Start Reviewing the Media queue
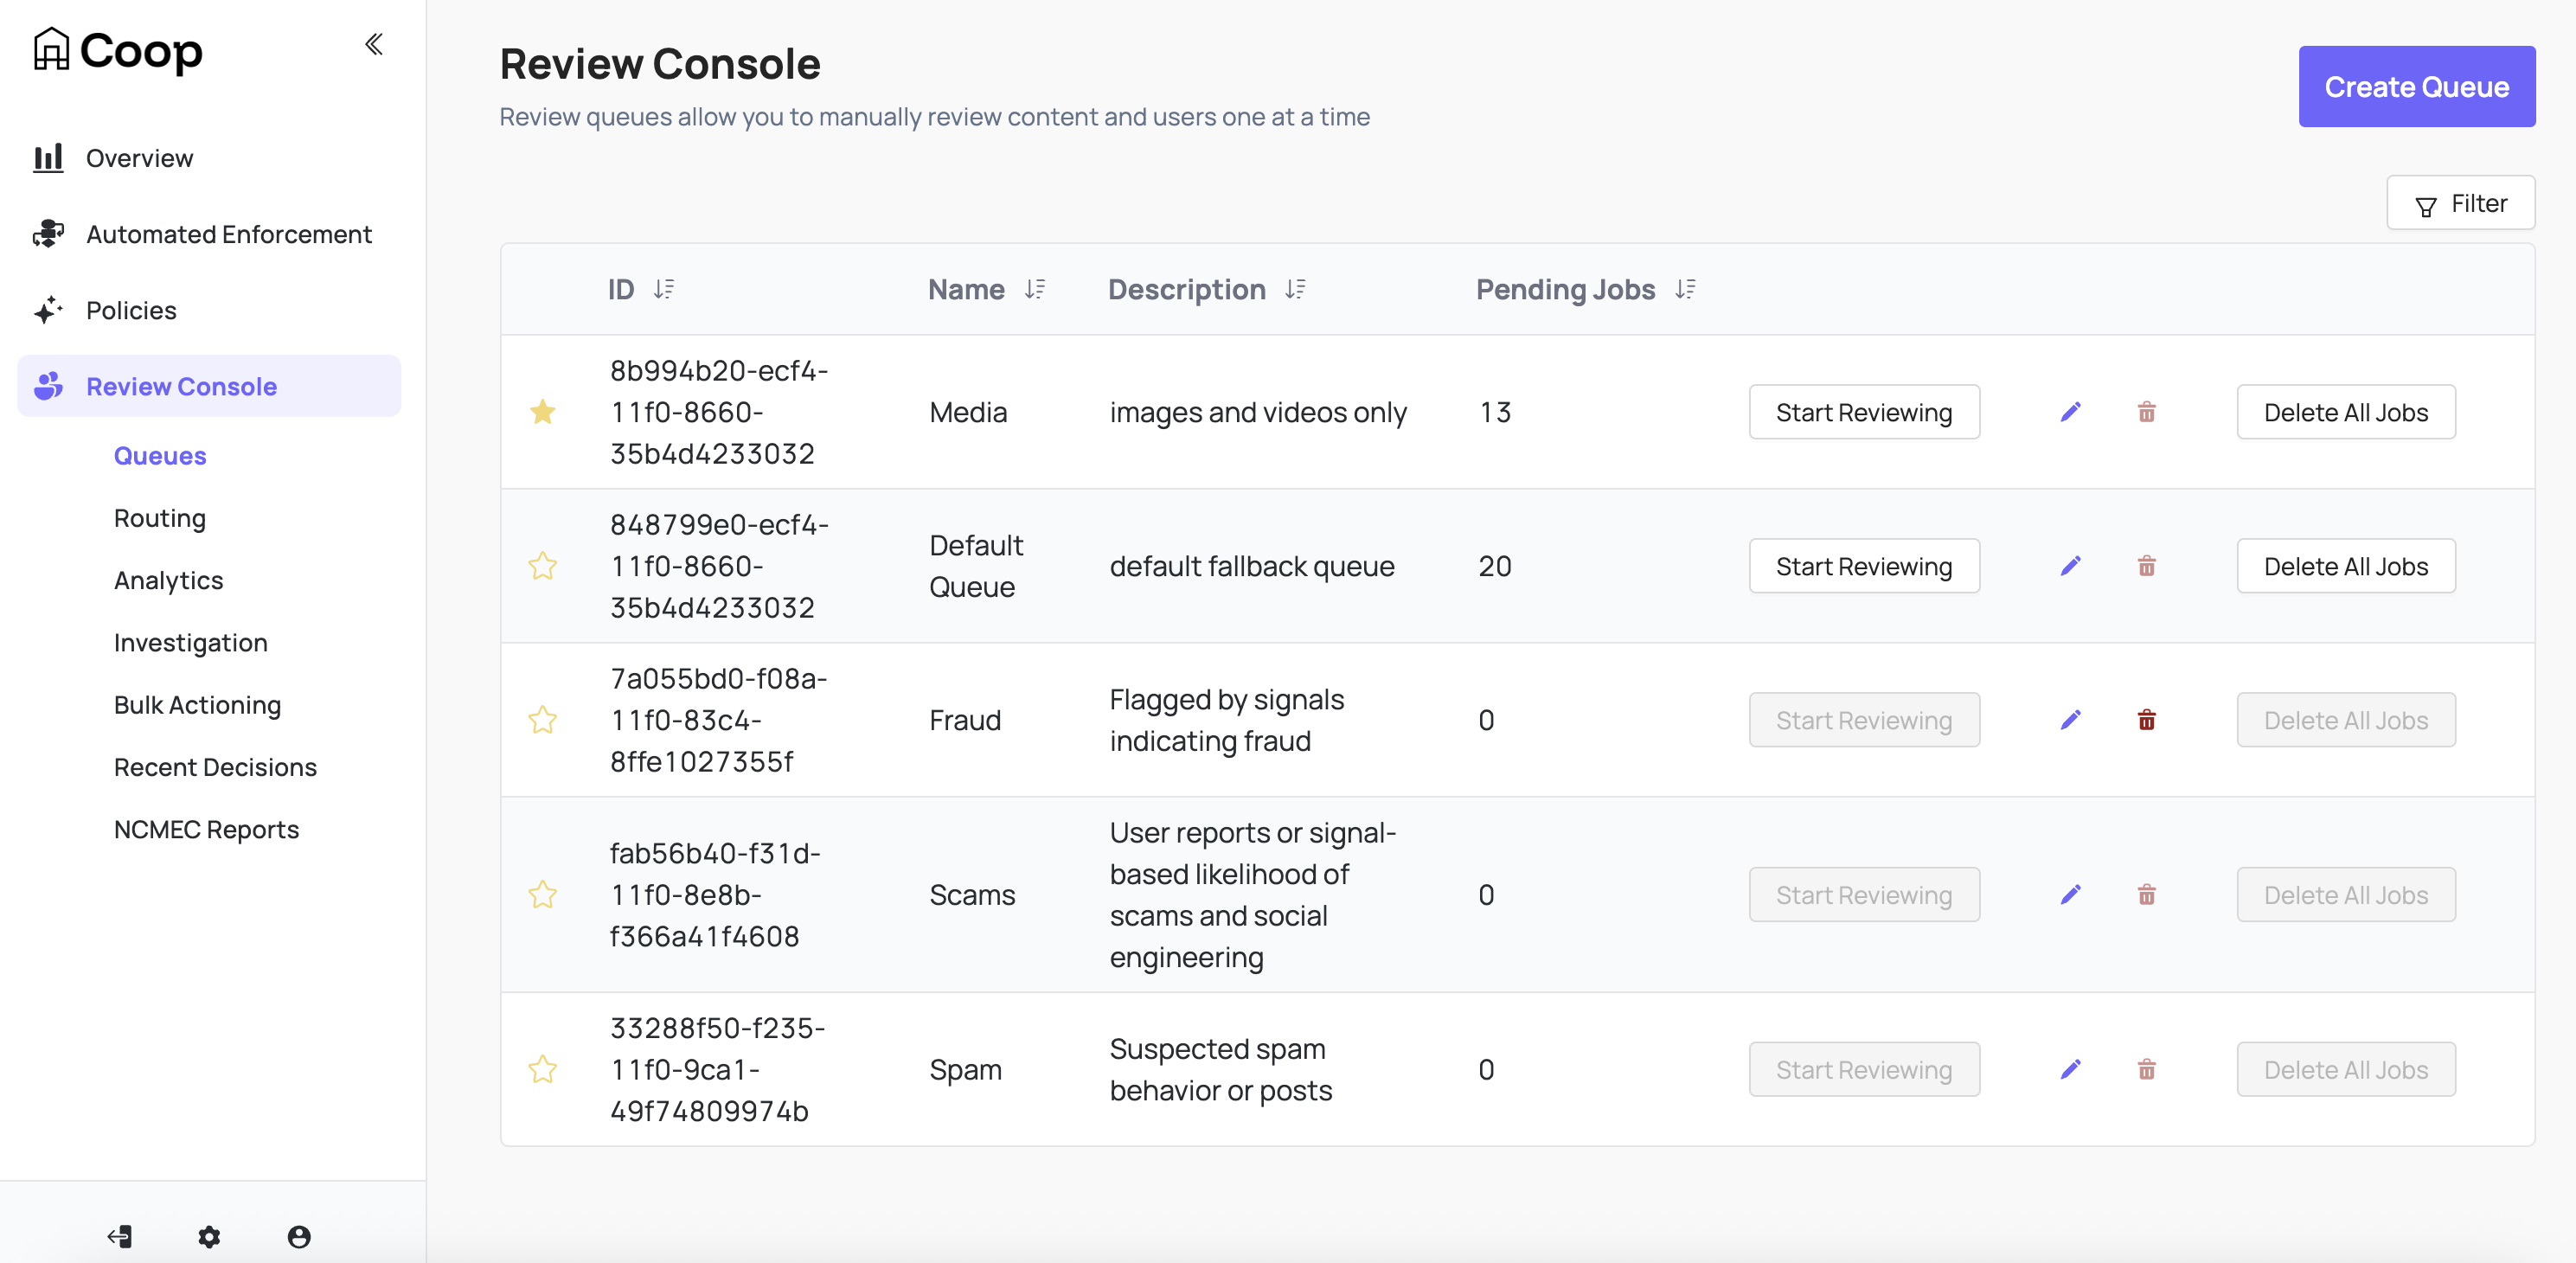 [1864, 411]
